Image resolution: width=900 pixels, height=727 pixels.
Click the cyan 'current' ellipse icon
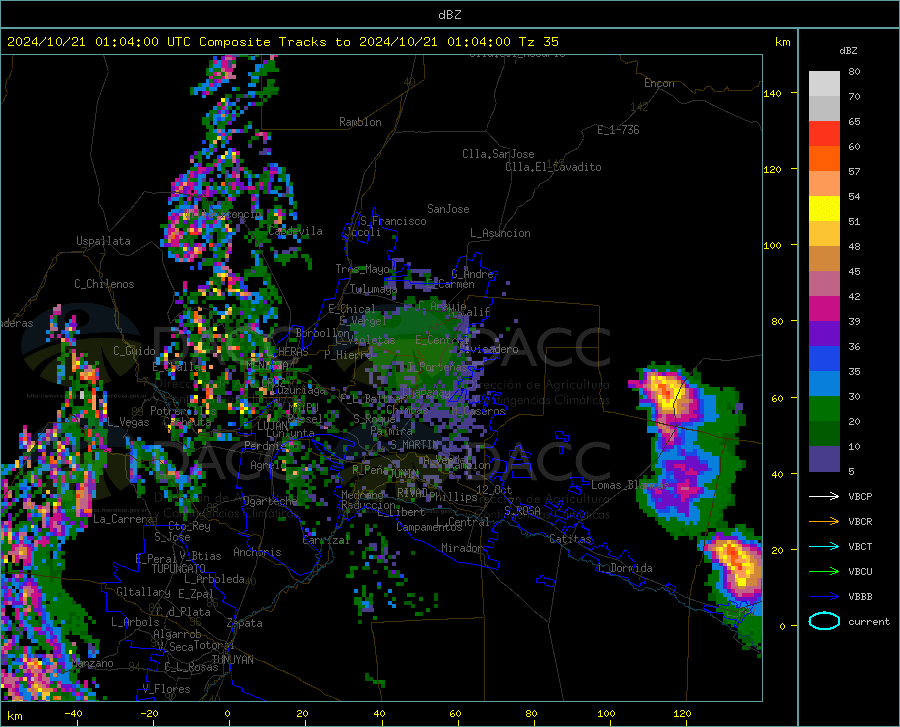tap(824, 621)
